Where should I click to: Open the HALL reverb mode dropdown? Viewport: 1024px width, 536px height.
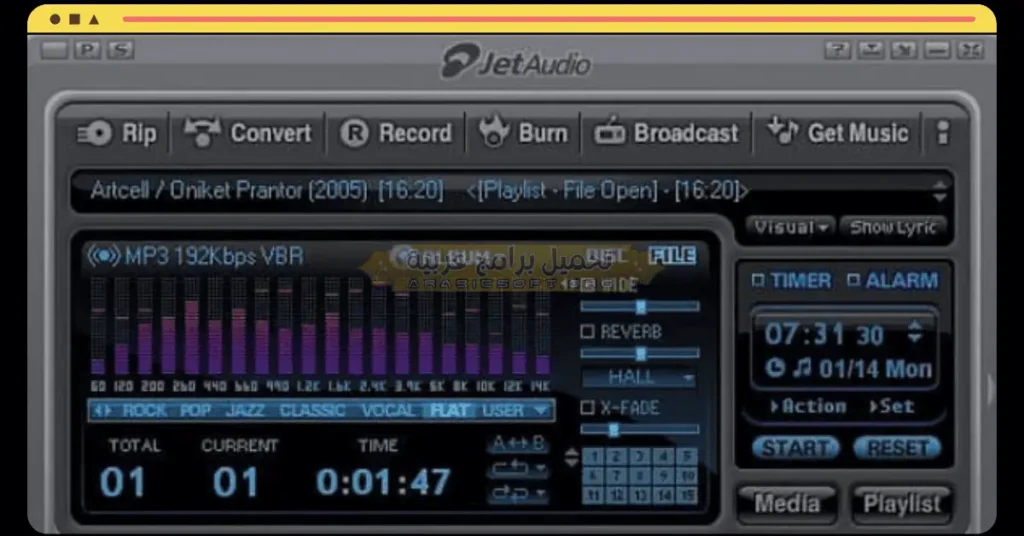[x=638, y=377]
